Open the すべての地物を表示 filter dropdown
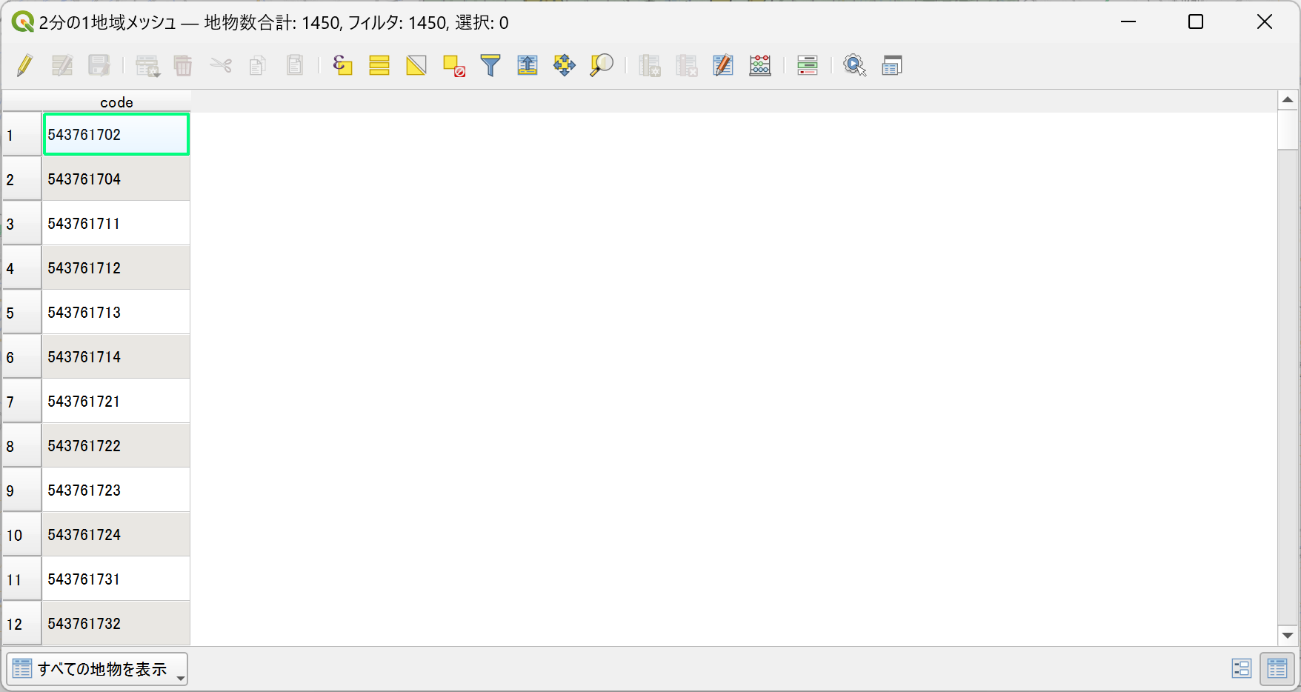 click(x=97, y=669)
